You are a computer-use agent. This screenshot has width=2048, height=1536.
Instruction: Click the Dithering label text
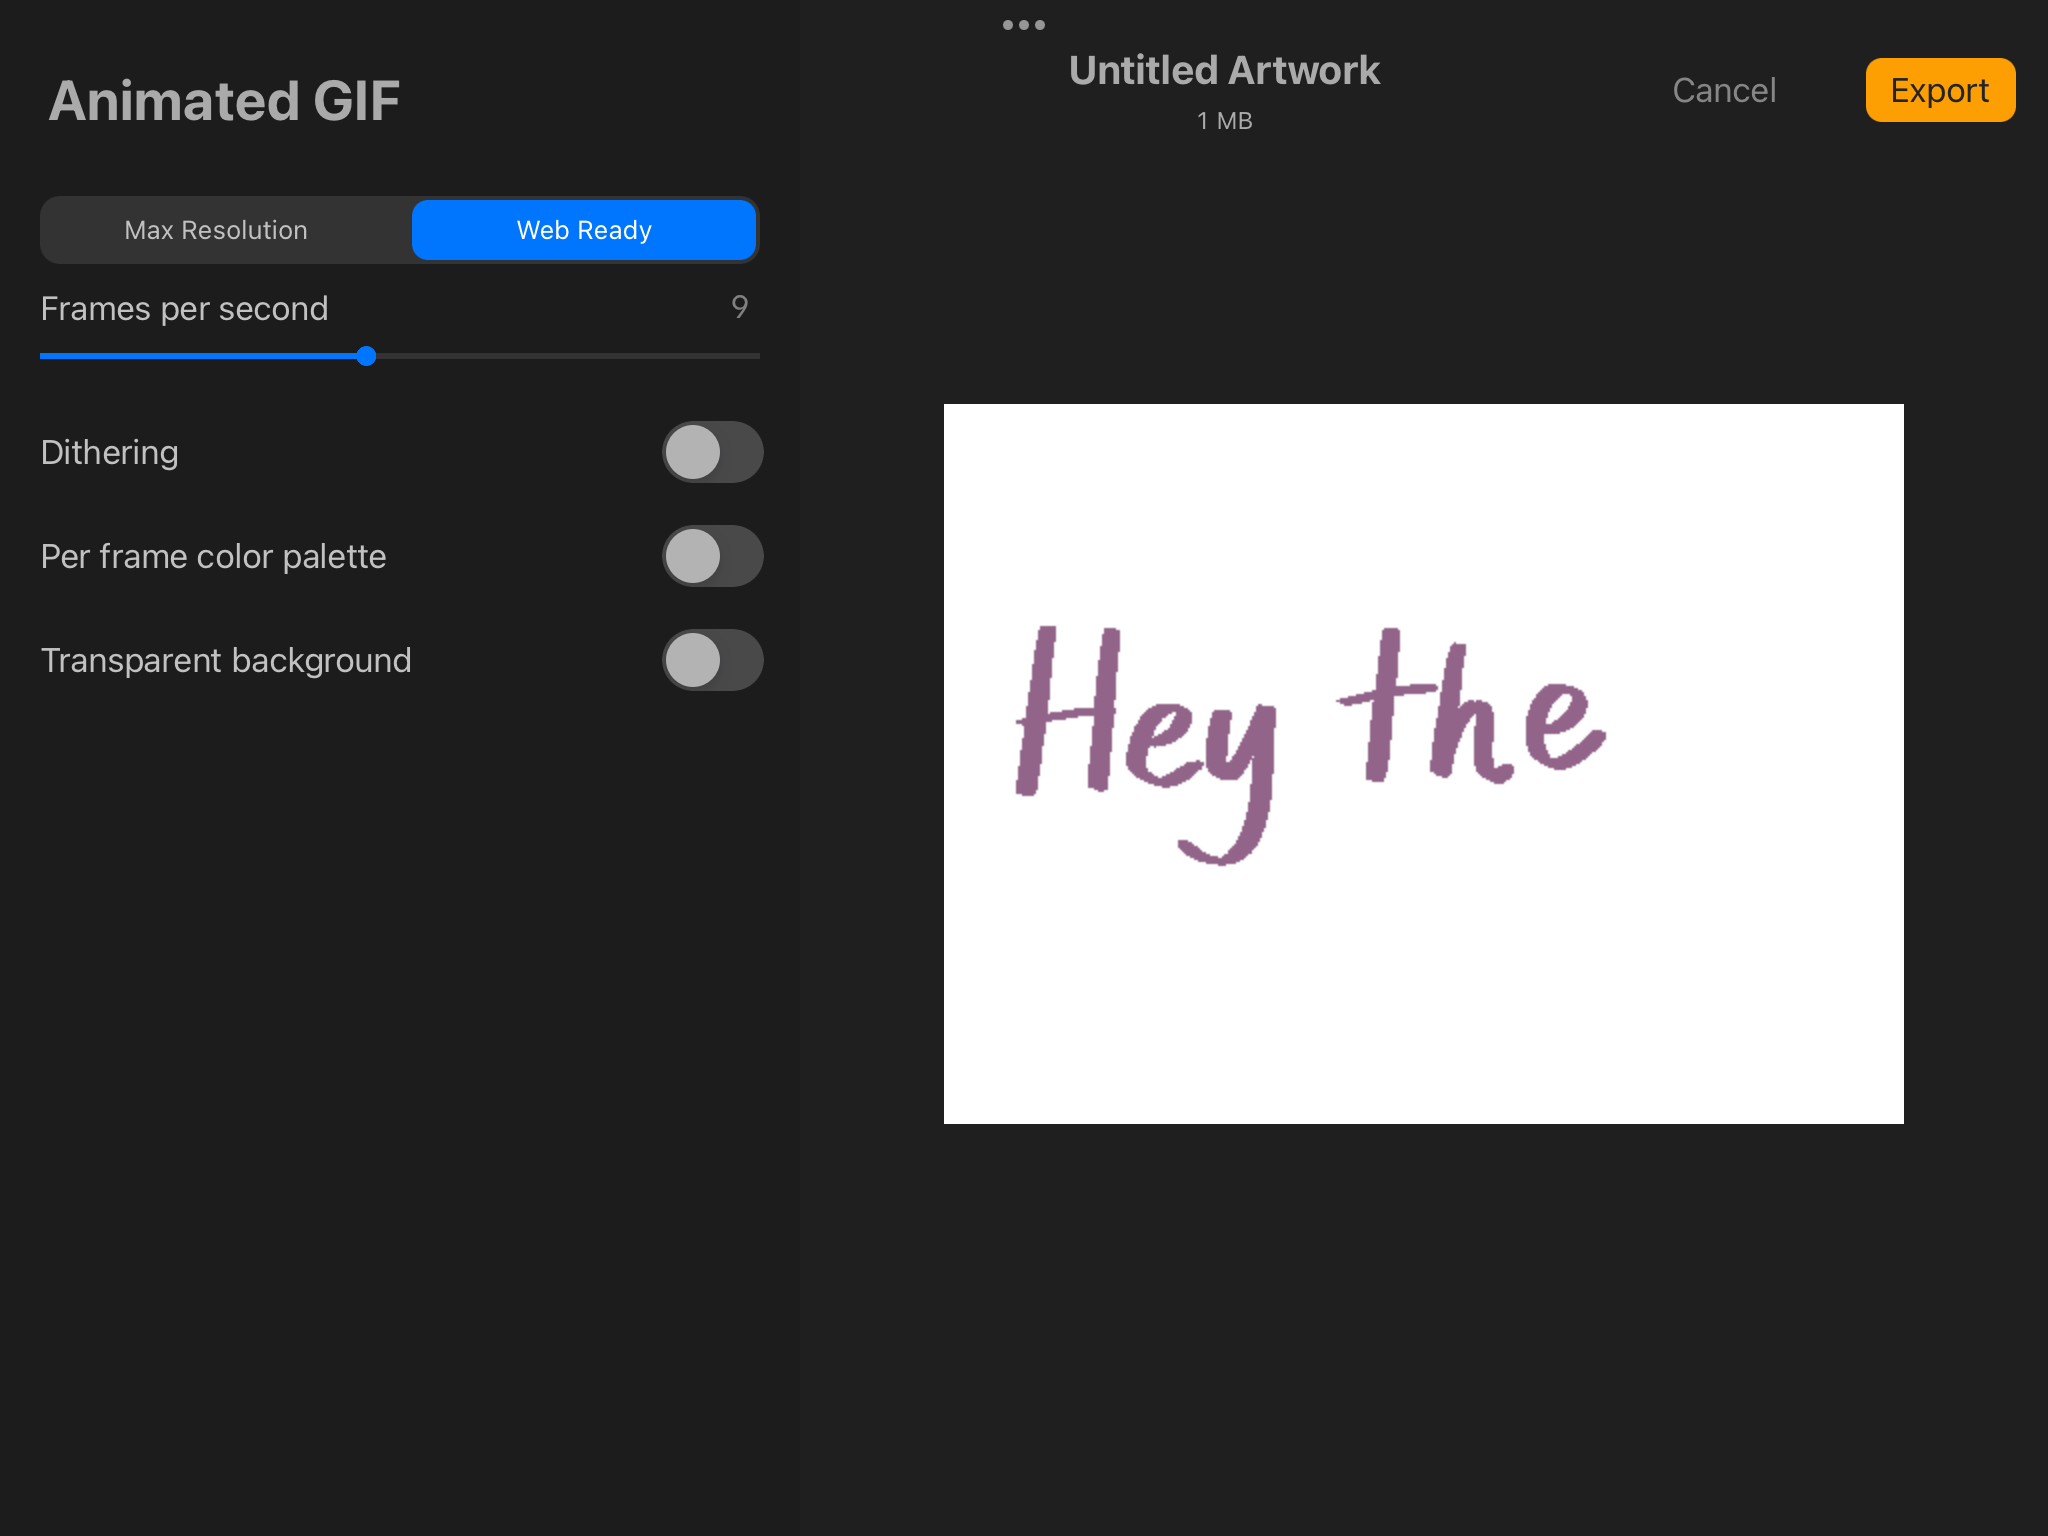point(110,453)
